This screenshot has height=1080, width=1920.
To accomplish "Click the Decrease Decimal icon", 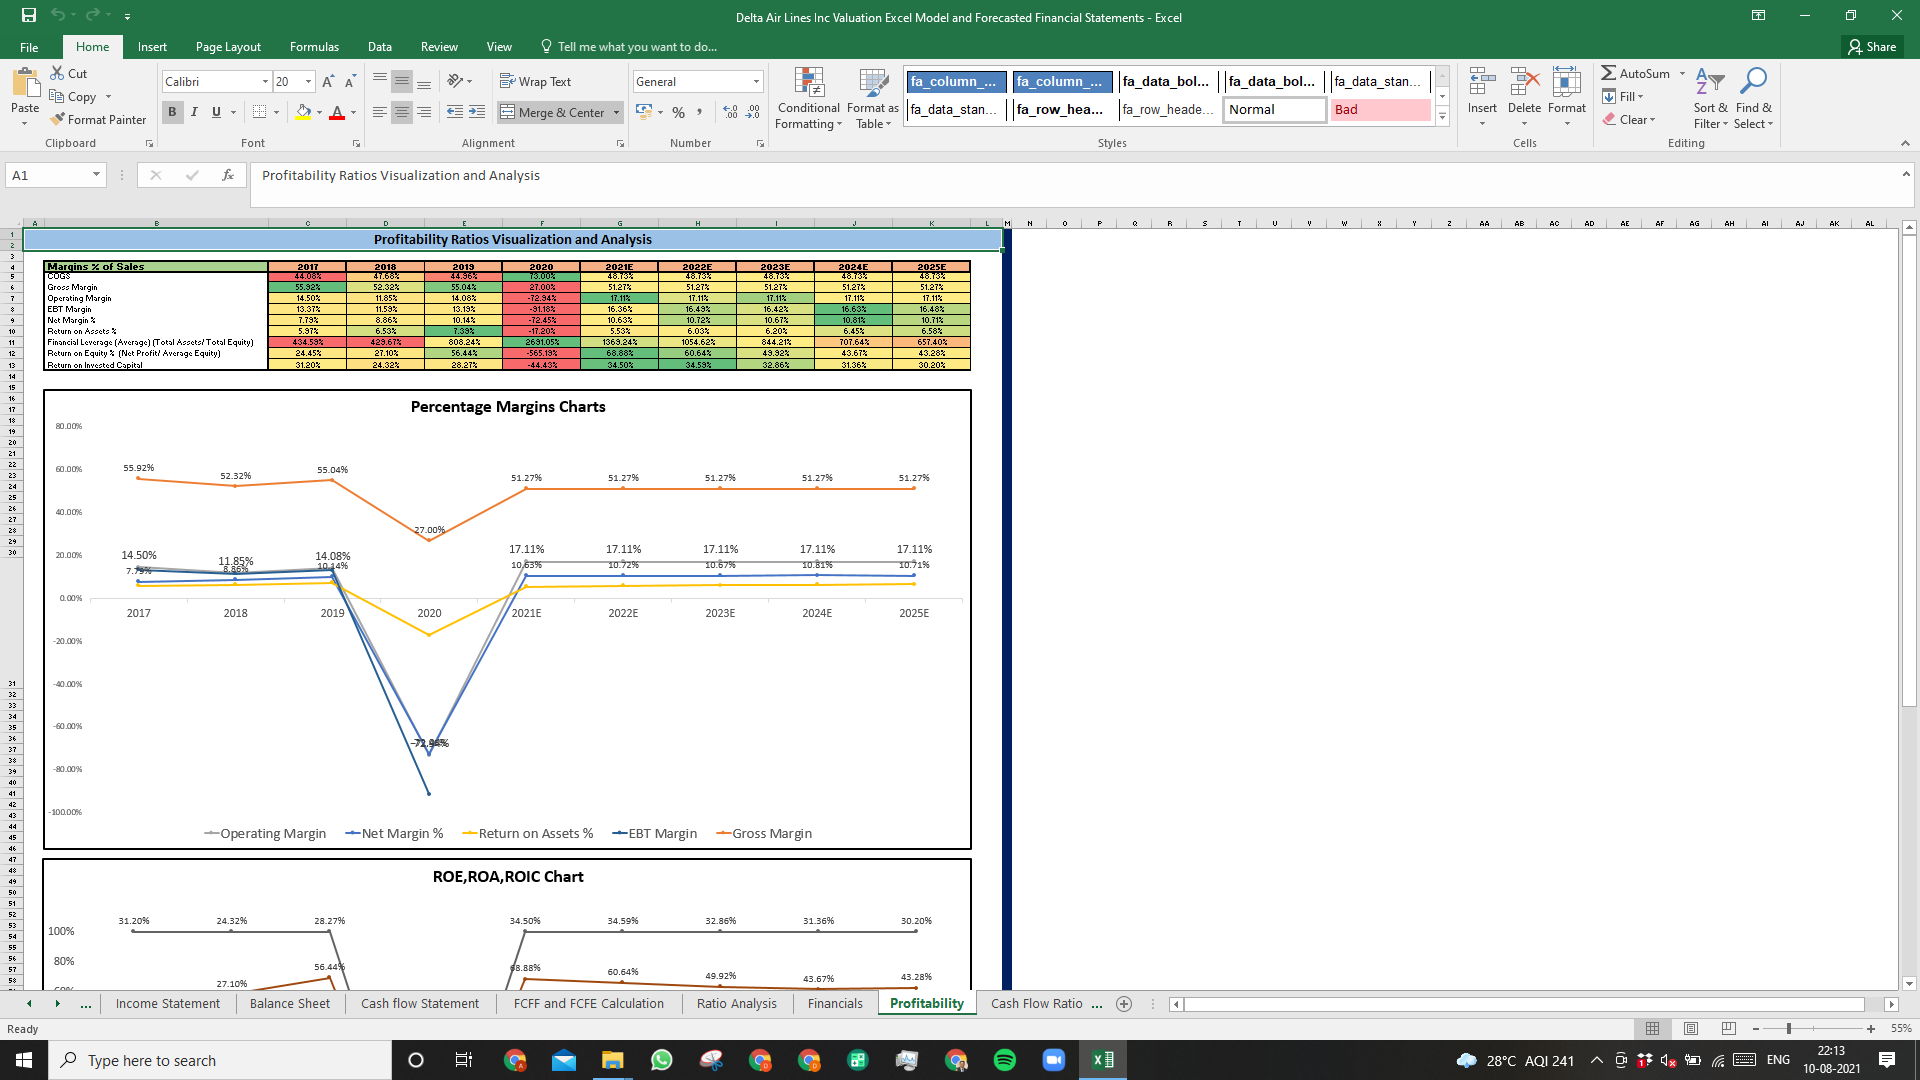I will point(753,112).
